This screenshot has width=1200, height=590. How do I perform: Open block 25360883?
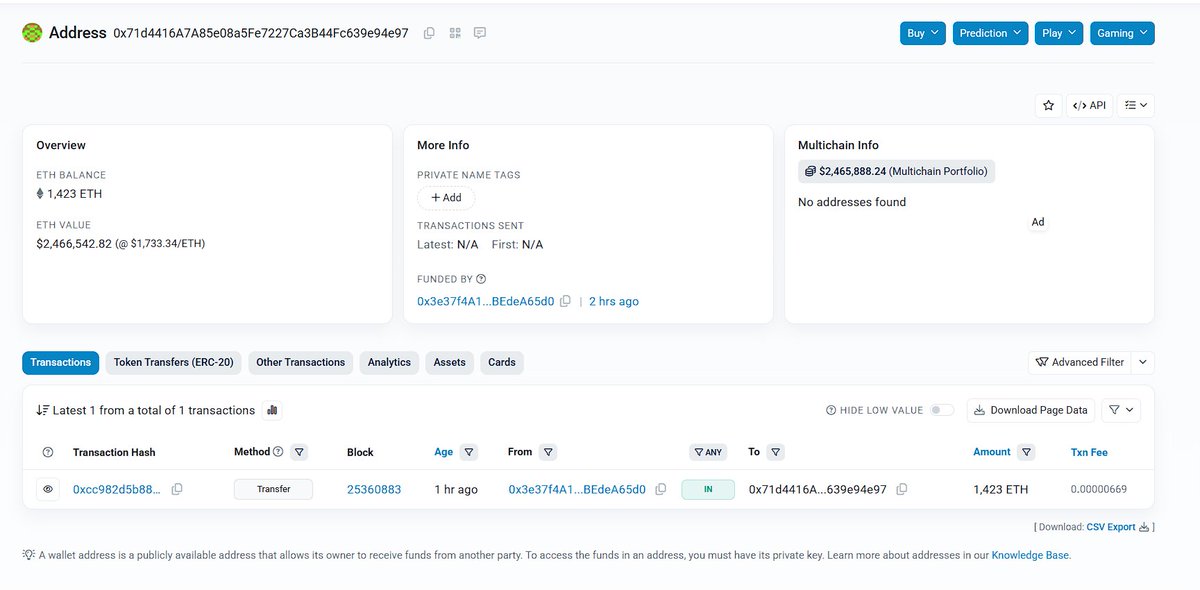point(374,490)
